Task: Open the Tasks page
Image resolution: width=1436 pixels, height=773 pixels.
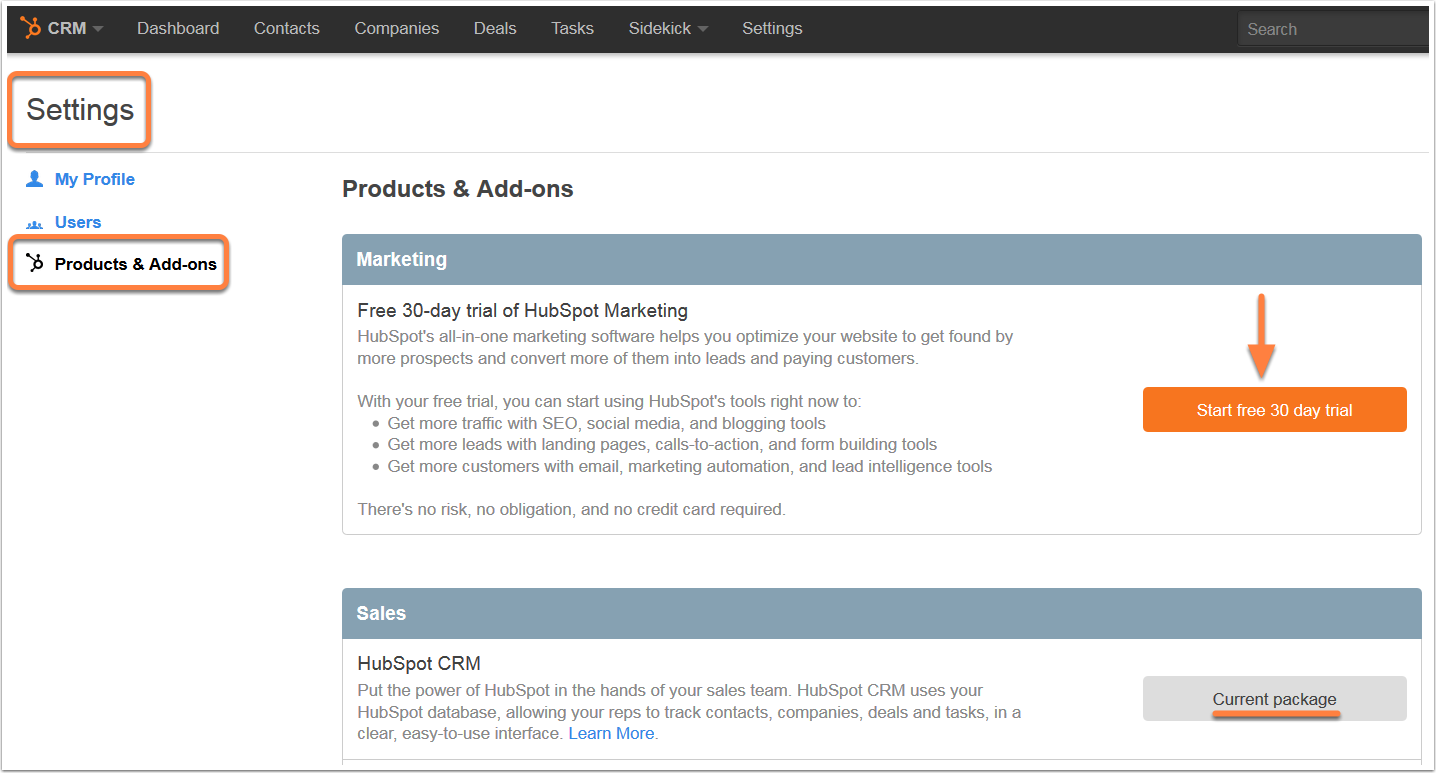Action: coord(573,28)
